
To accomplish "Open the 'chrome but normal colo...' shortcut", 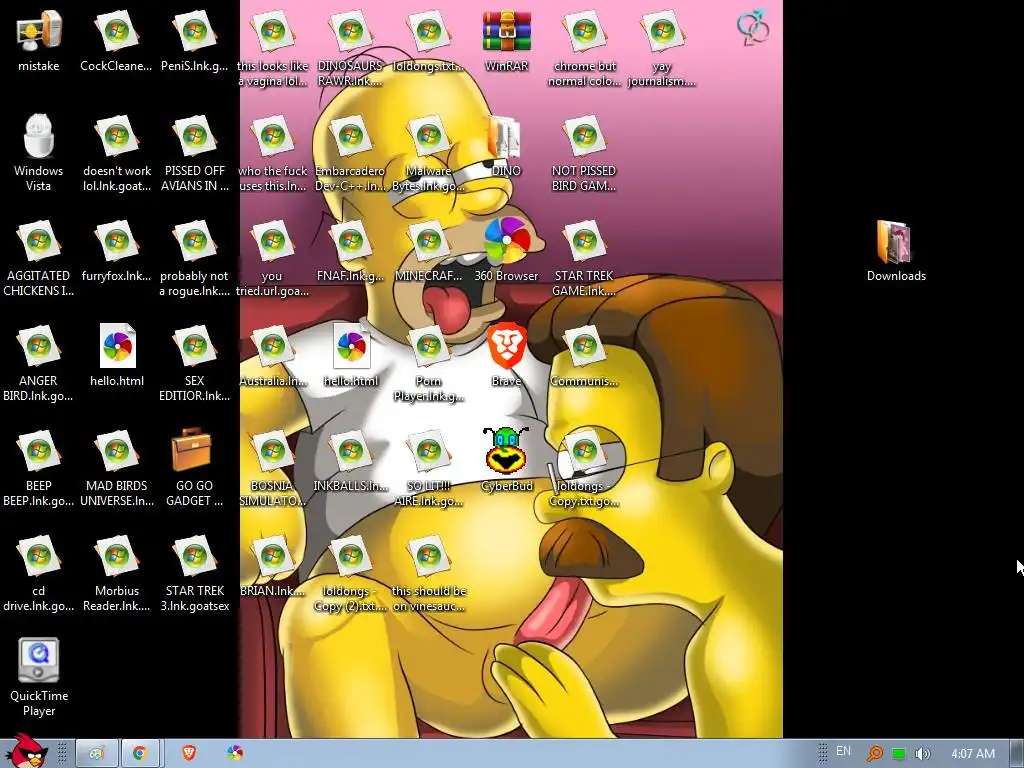I will [x=584, y=49].
